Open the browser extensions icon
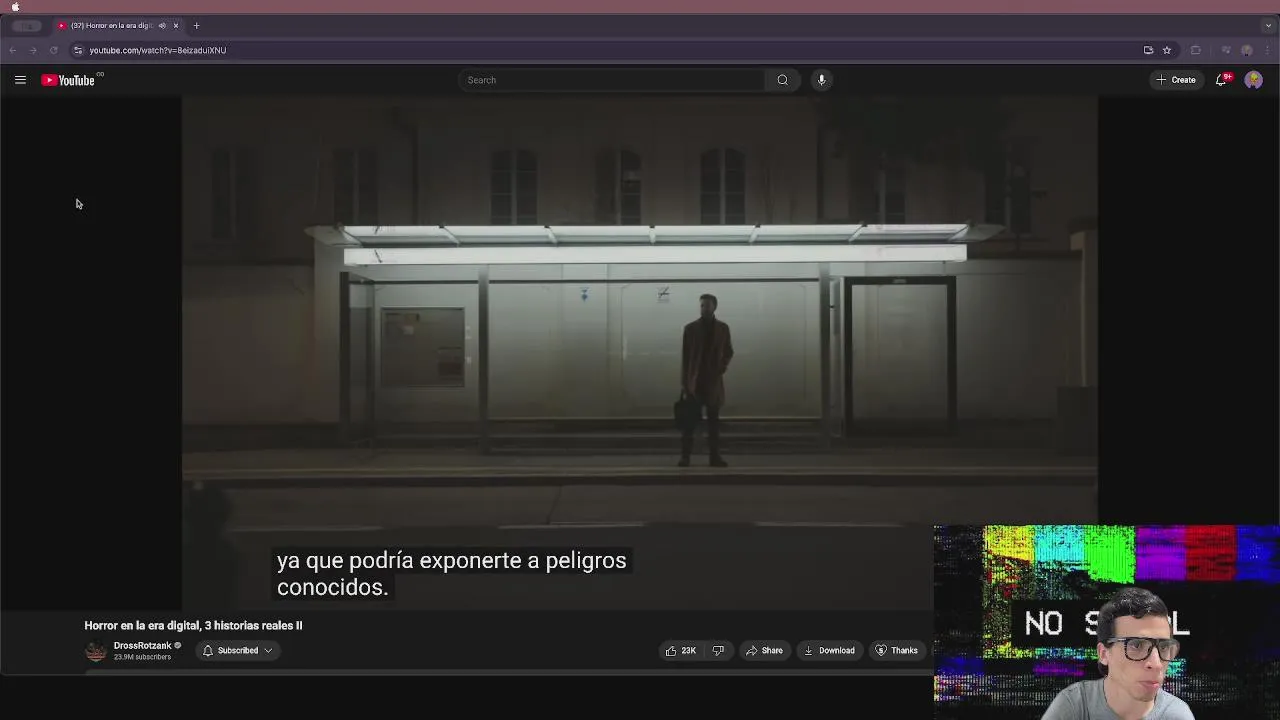The height and width of the screenshot is (720, 1280). point(1195,50)
